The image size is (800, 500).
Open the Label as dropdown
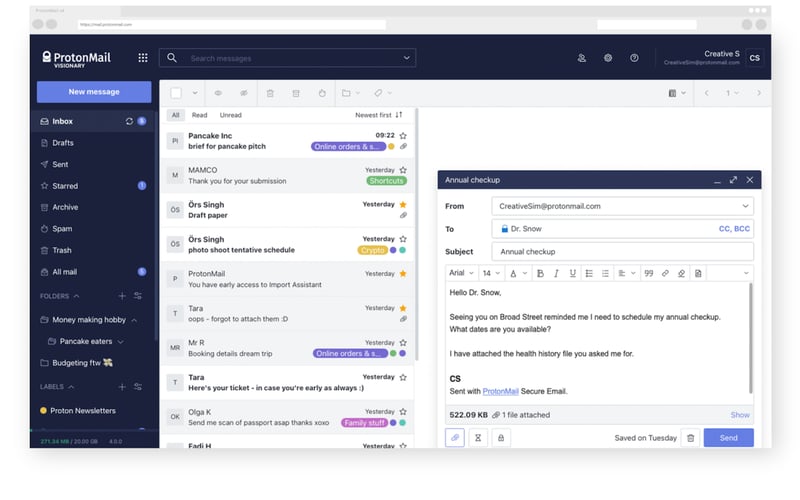click(383, 93)
